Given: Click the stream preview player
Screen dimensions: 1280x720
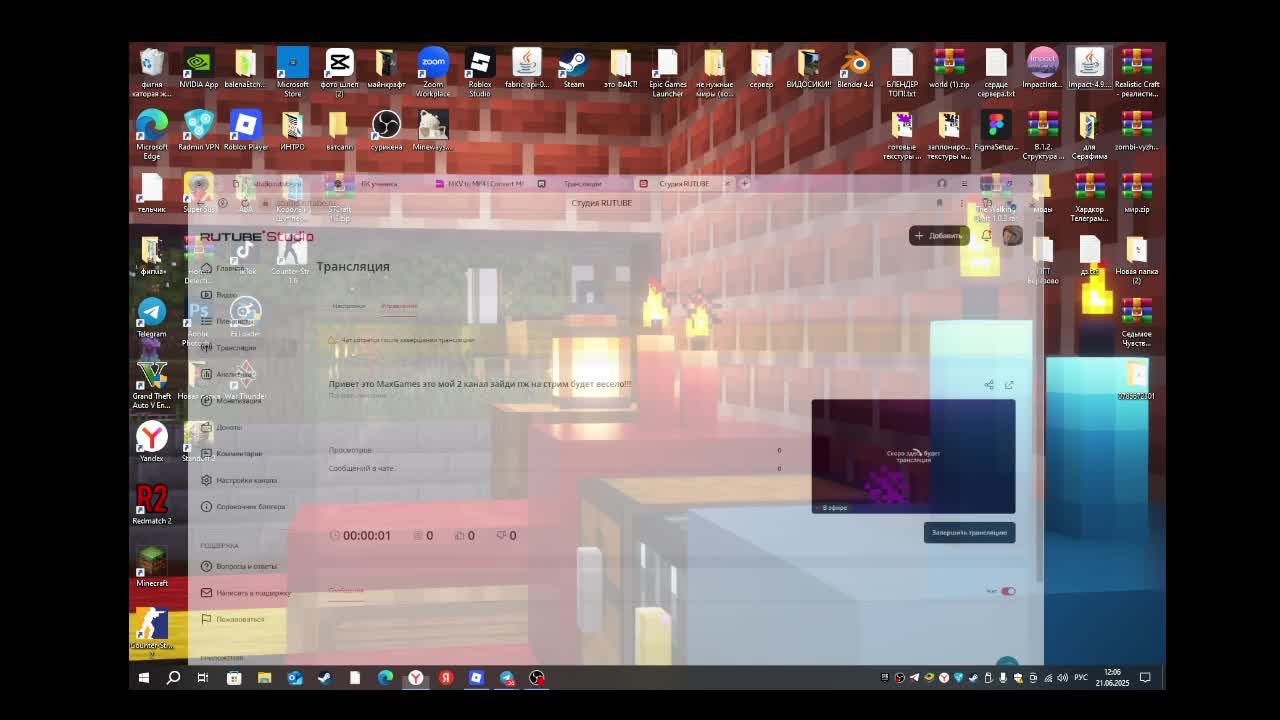Looking at the screenshot, I should coord(913,456).
